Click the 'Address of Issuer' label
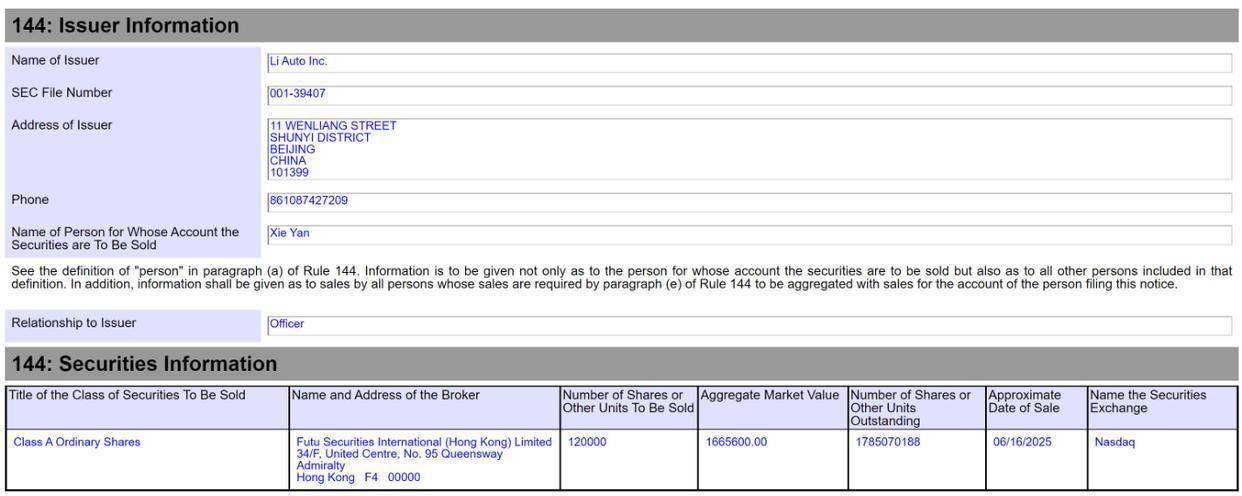 pyautogui.click(x=62, y=125)
